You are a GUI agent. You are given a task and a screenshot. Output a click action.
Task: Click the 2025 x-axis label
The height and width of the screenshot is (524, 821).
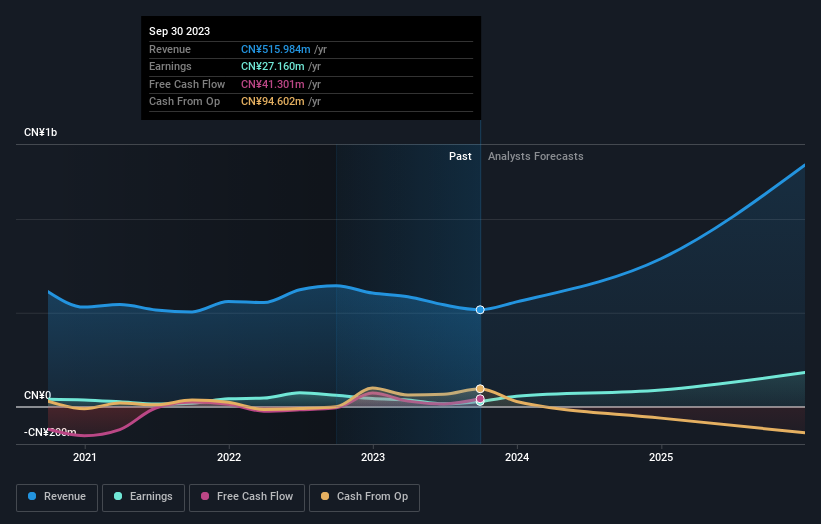[661, 458]
